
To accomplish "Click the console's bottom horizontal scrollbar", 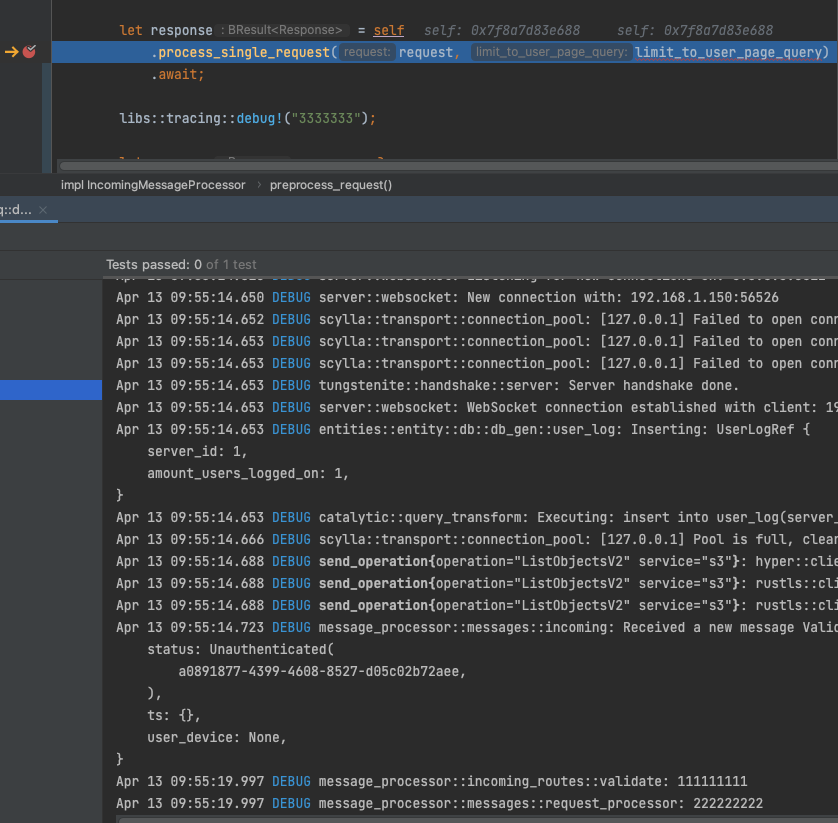I will (x=470, y=818).
